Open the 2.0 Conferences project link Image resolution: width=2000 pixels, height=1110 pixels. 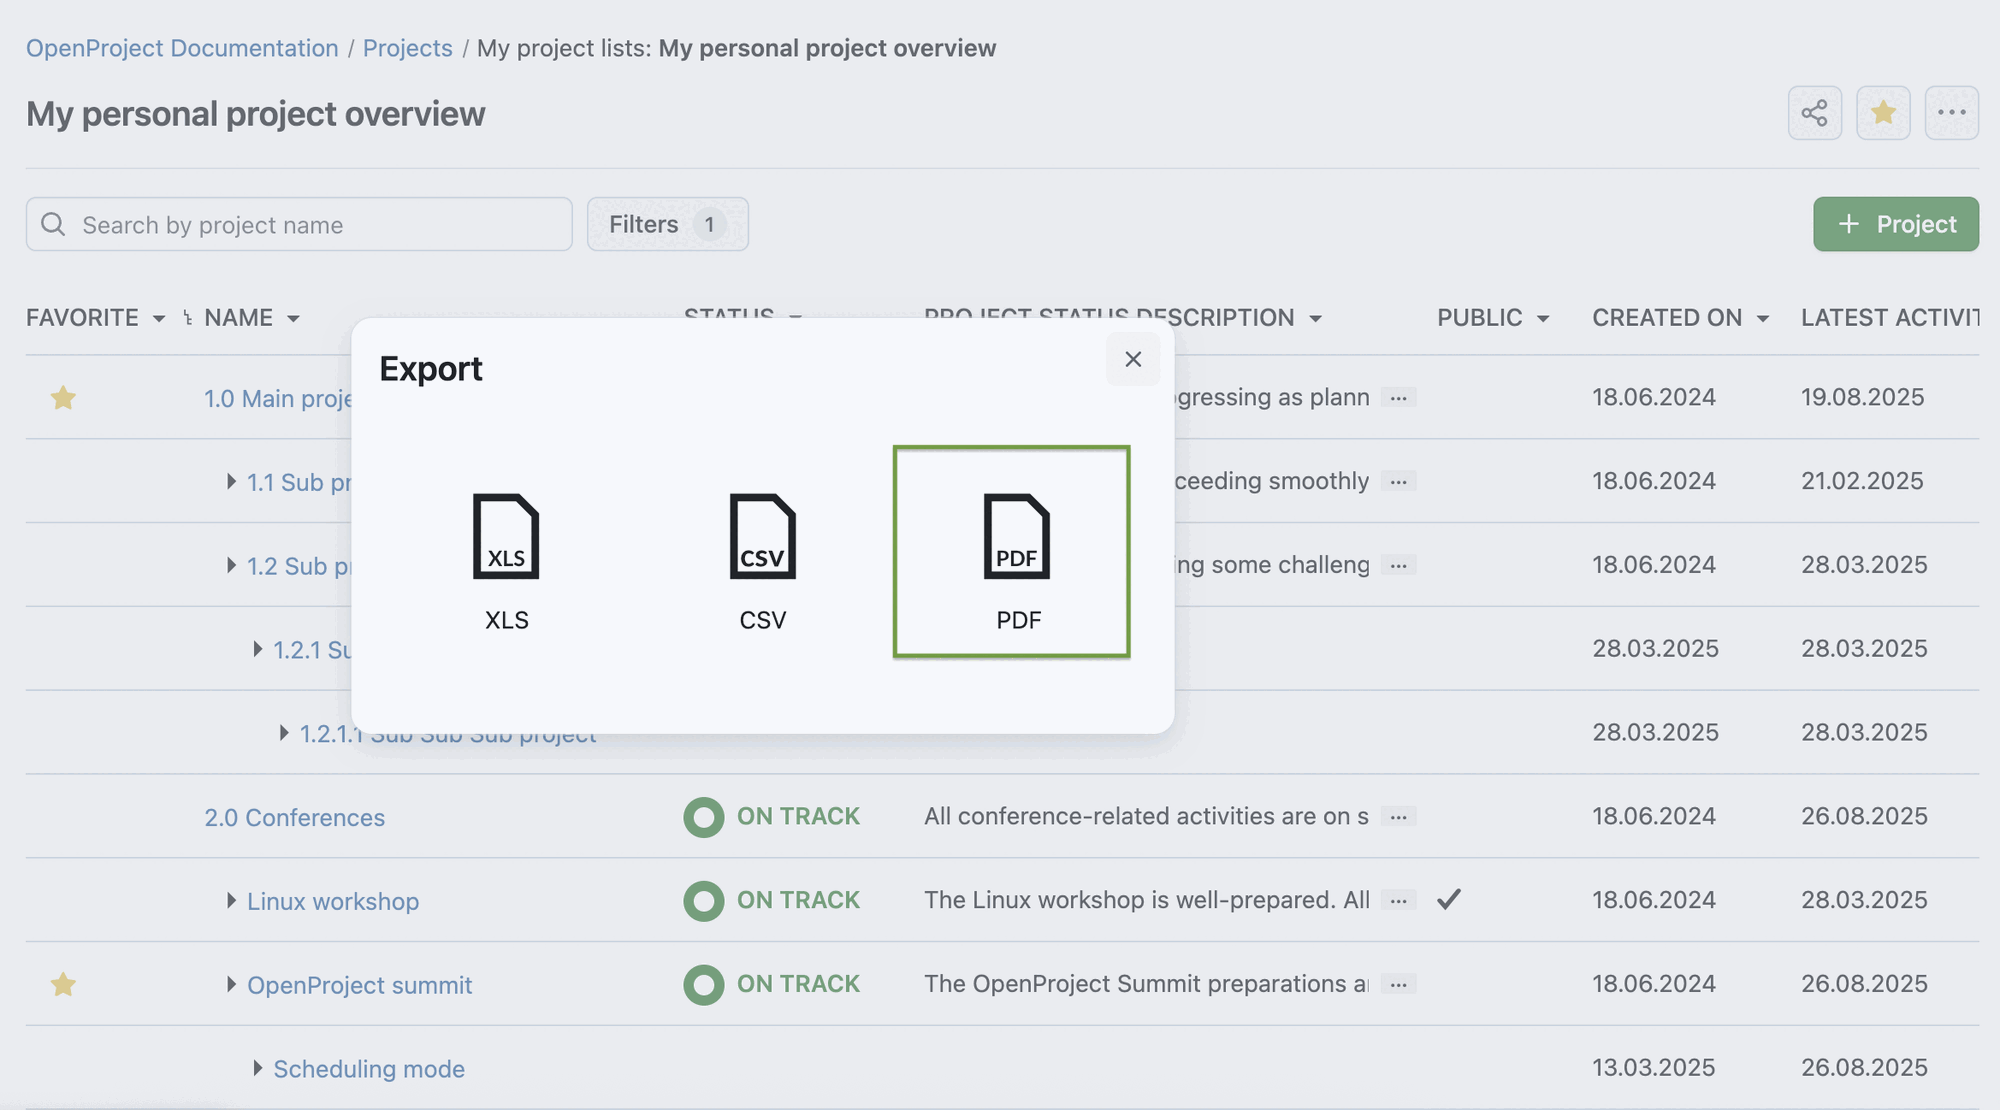coord(294,817)
